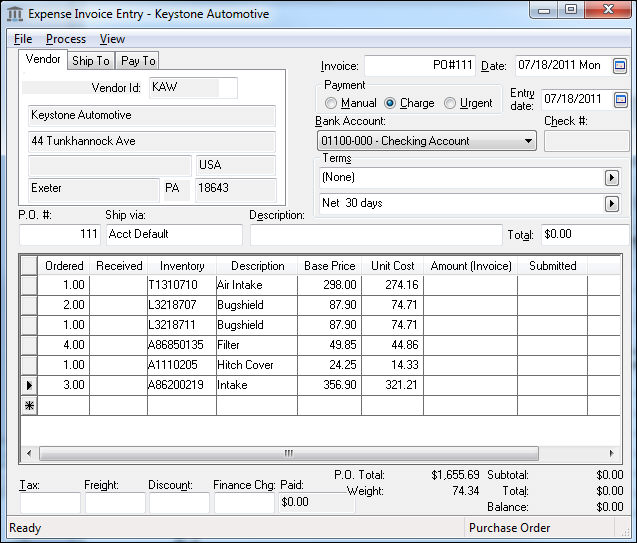The width and height of the screenshot is (637, 543).
Task: Click the Freight input field
Action: pyautogui.click(x=115, y=503)
